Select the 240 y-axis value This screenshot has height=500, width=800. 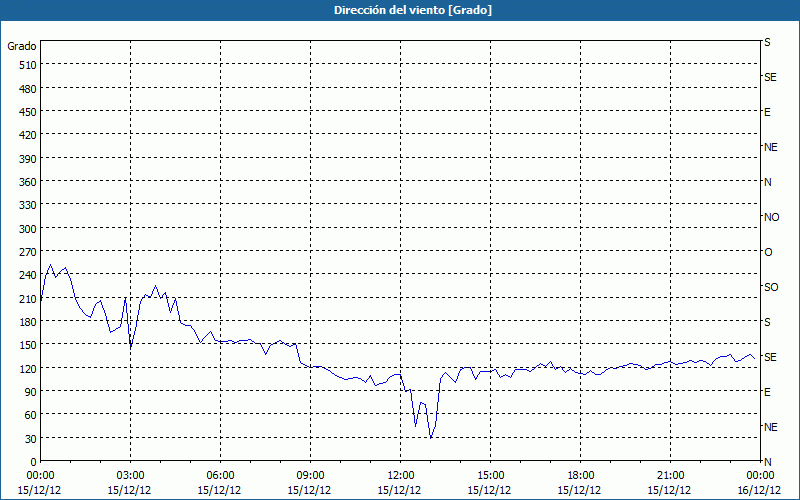28,275
